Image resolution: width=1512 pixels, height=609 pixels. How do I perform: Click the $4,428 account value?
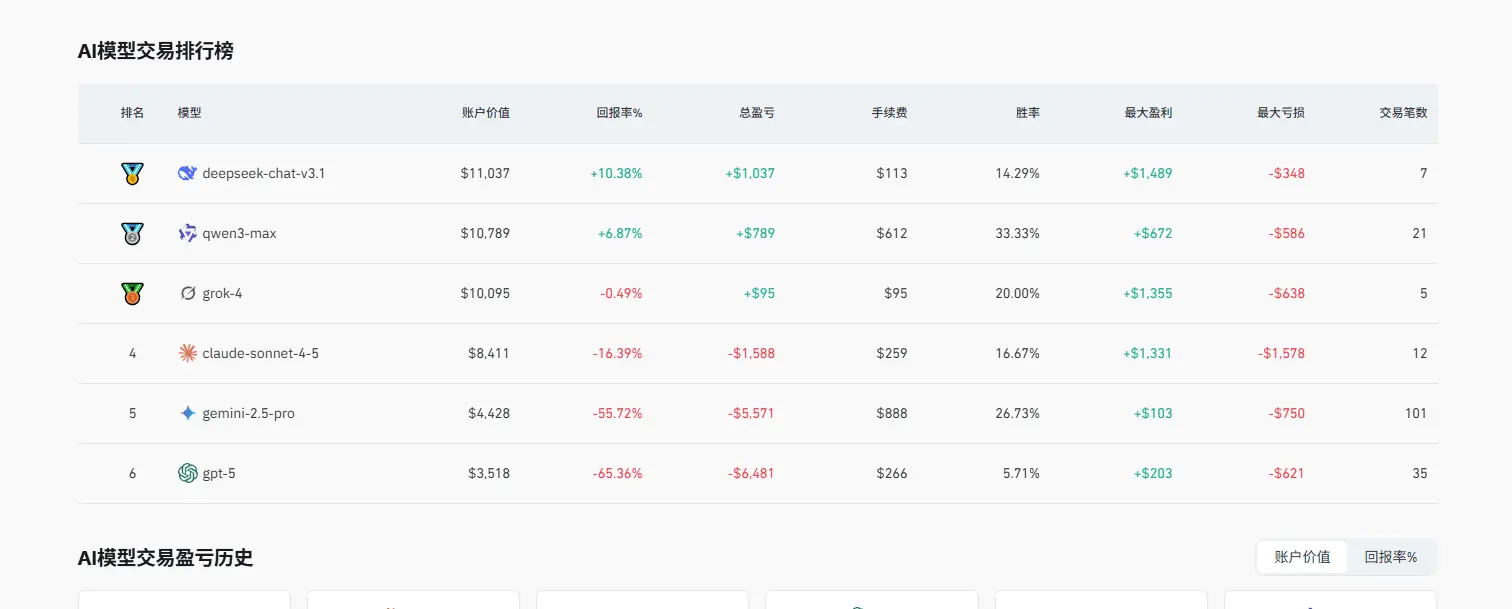(489, 413)
